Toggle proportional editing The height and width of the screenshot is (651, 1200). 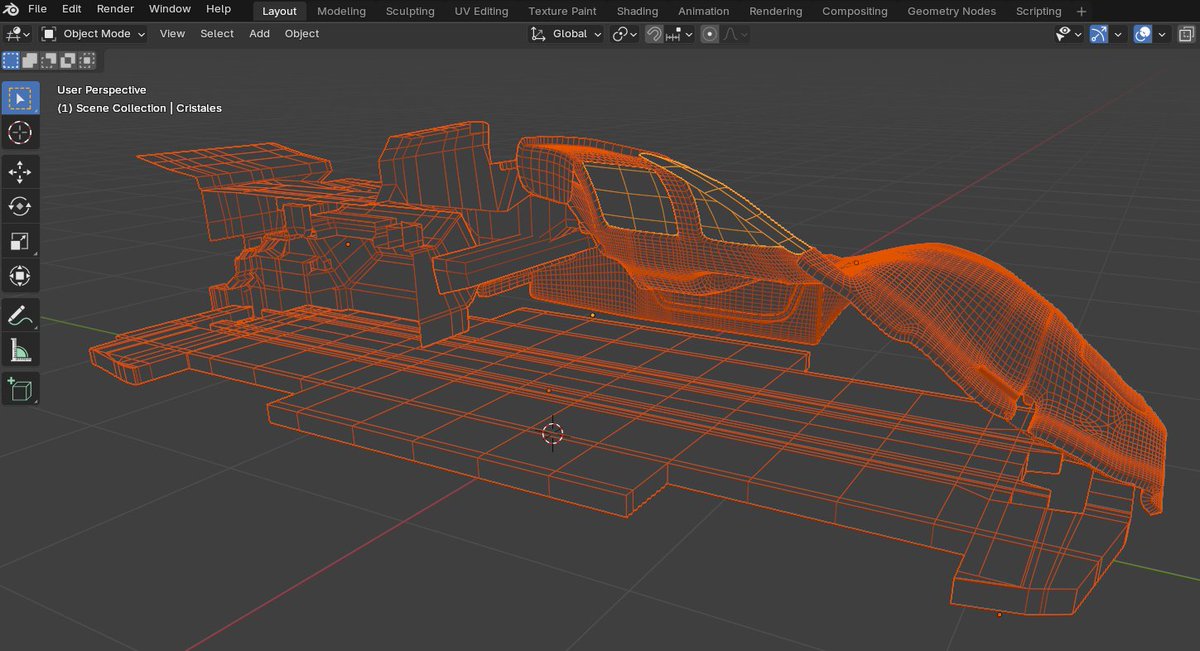click(710, 34)
